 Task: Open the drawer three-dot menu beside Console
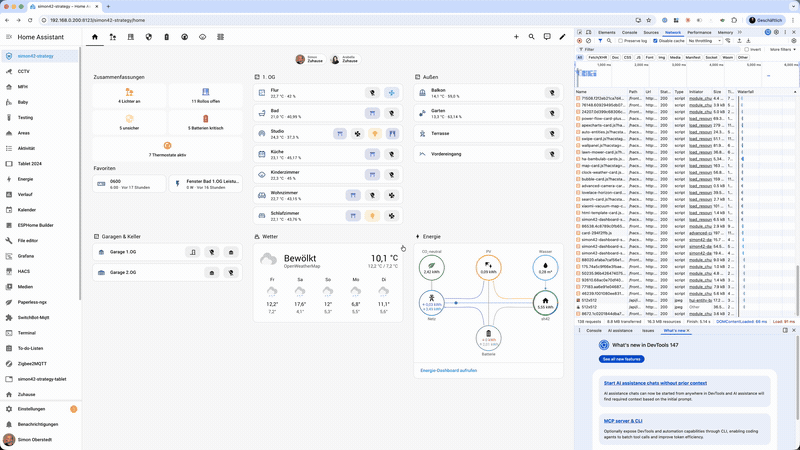pyautogui.click(x=579, y=331)
